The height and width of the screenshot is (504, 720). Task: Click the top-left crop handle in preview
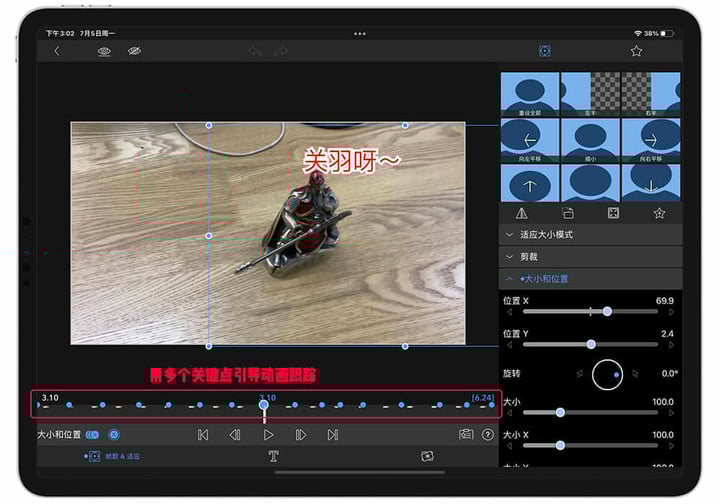[x=209, y=125]
